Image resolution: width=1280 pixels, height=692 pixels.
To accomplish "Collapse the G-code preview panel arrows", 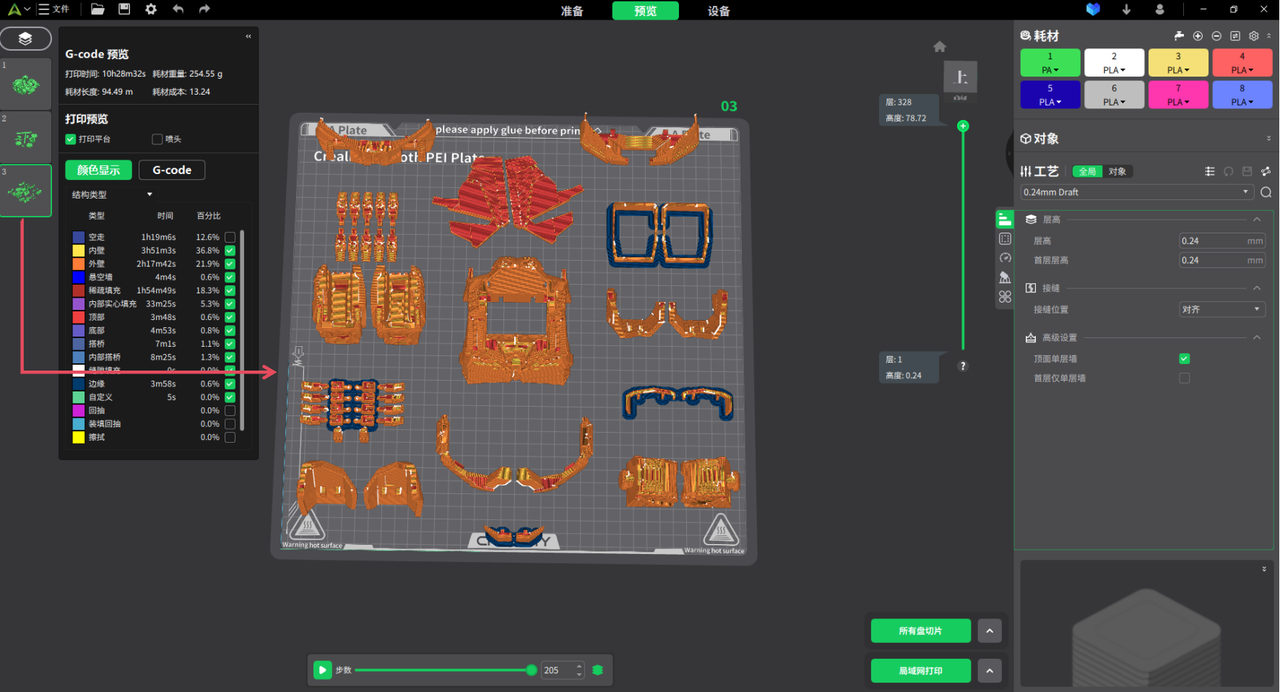I will pos(248,37).
